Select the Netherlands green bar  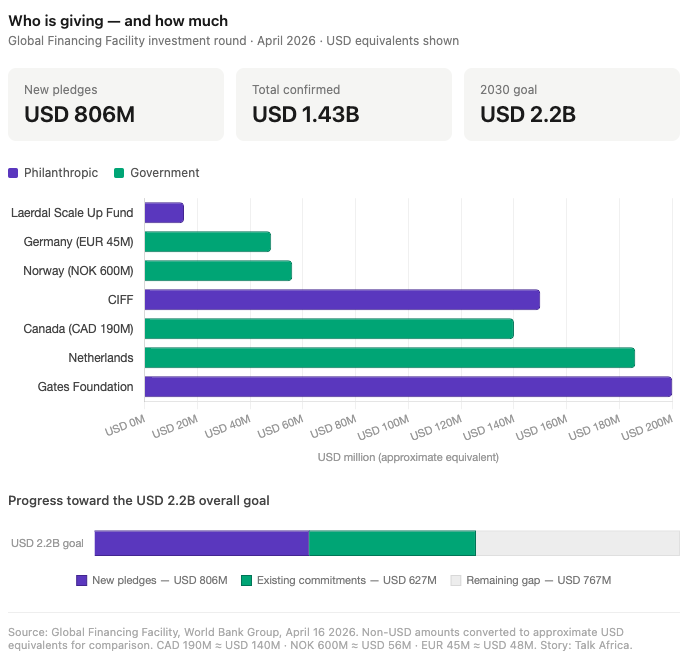(390, 358)
